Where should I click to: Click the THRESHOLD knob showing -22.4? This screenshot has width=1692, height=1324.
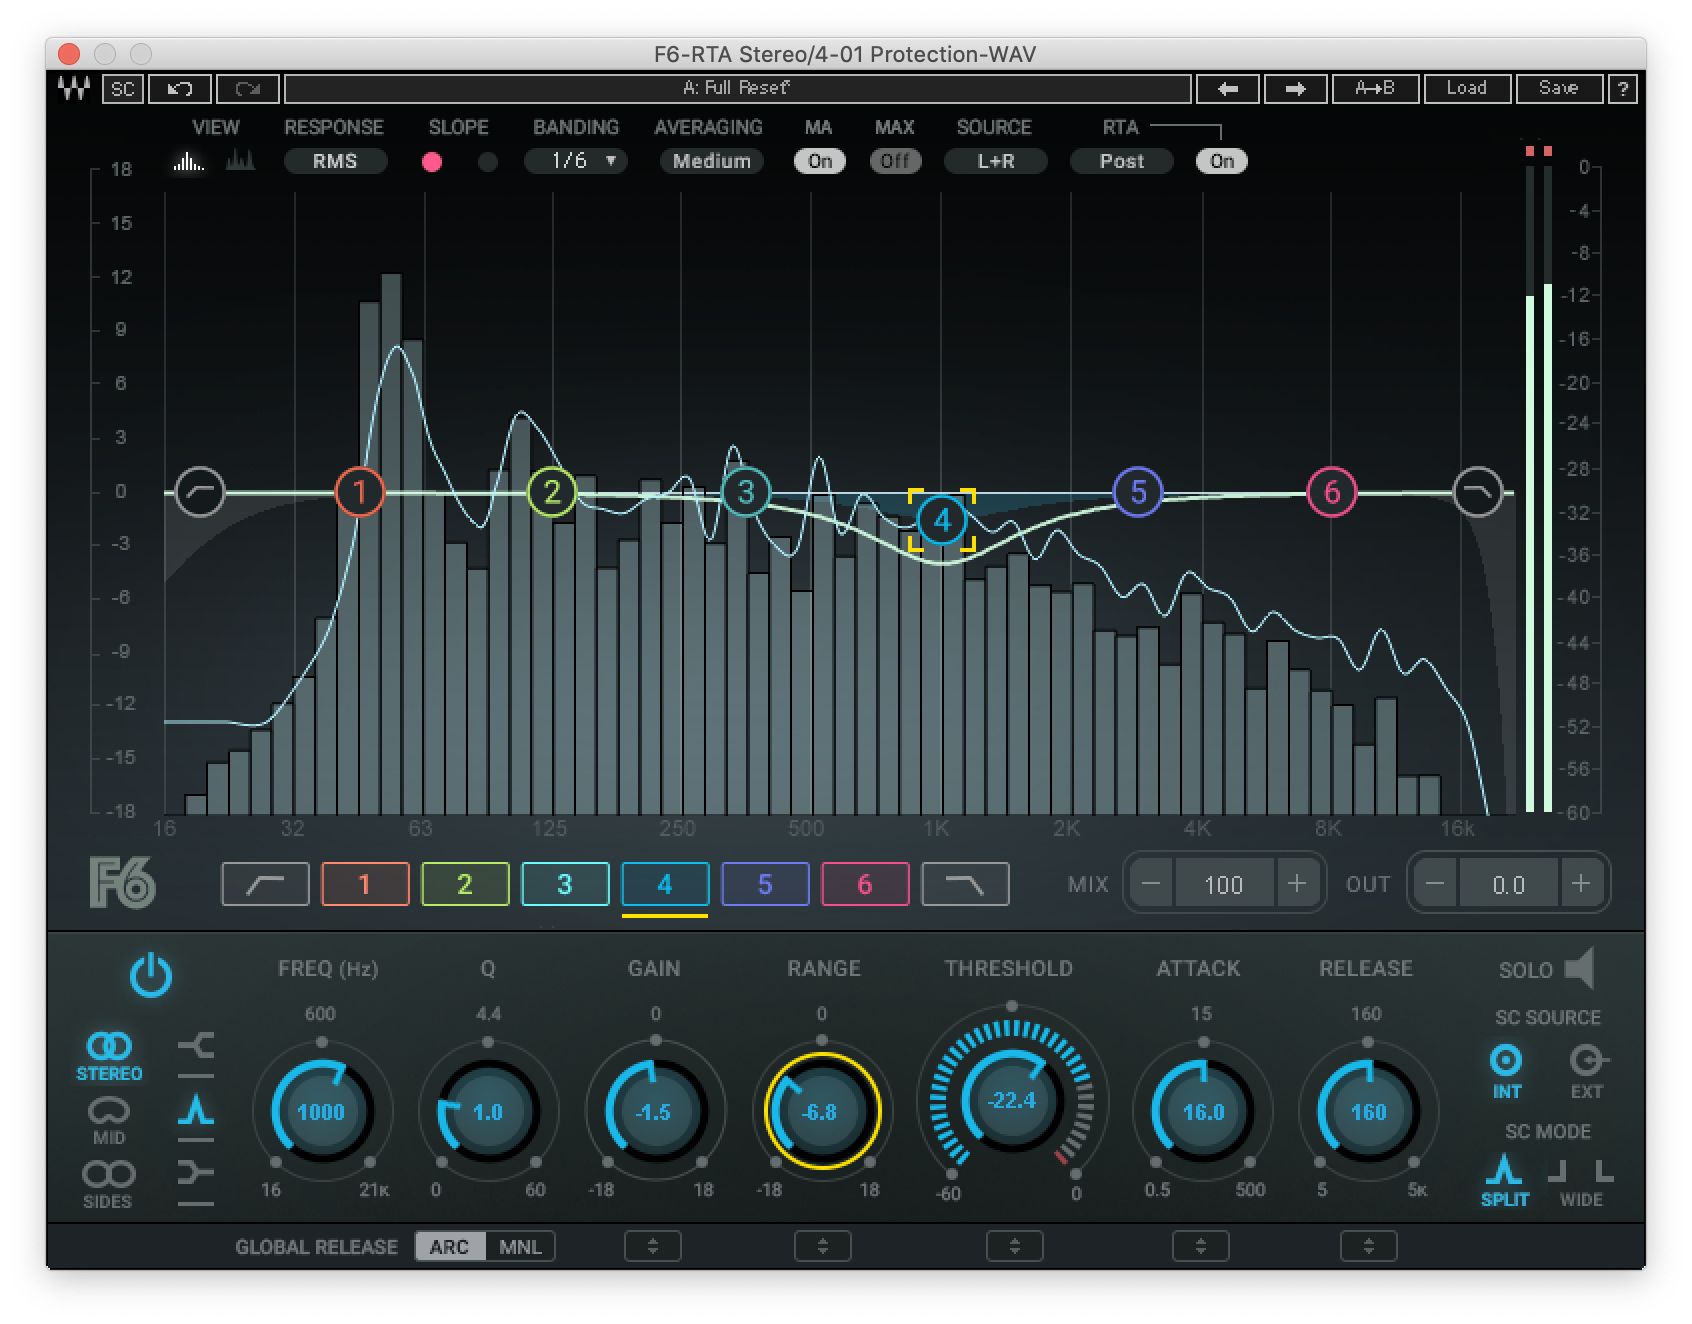coord(1012,1100)
